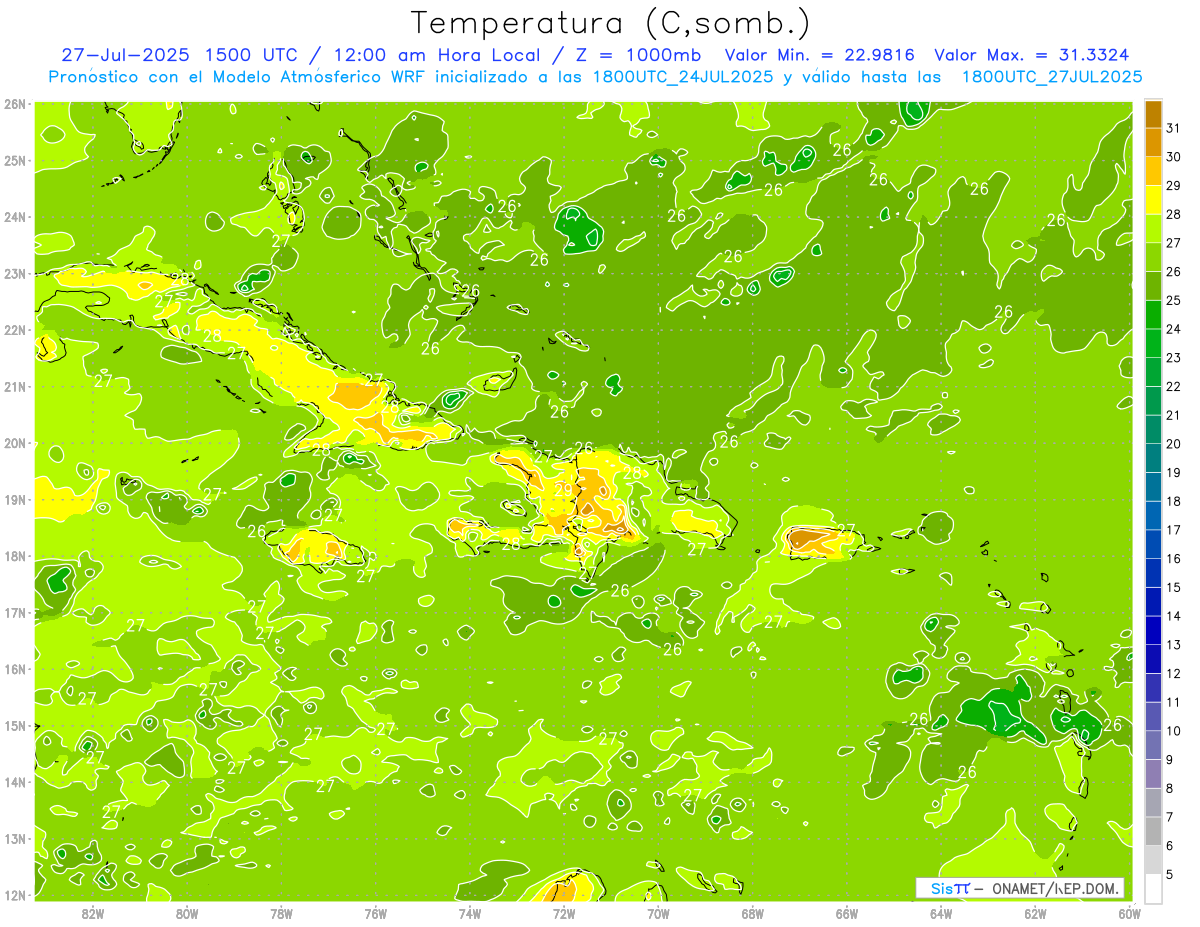
Task: Select the yellow band between 28 and 29
Action: point(1153,200)
